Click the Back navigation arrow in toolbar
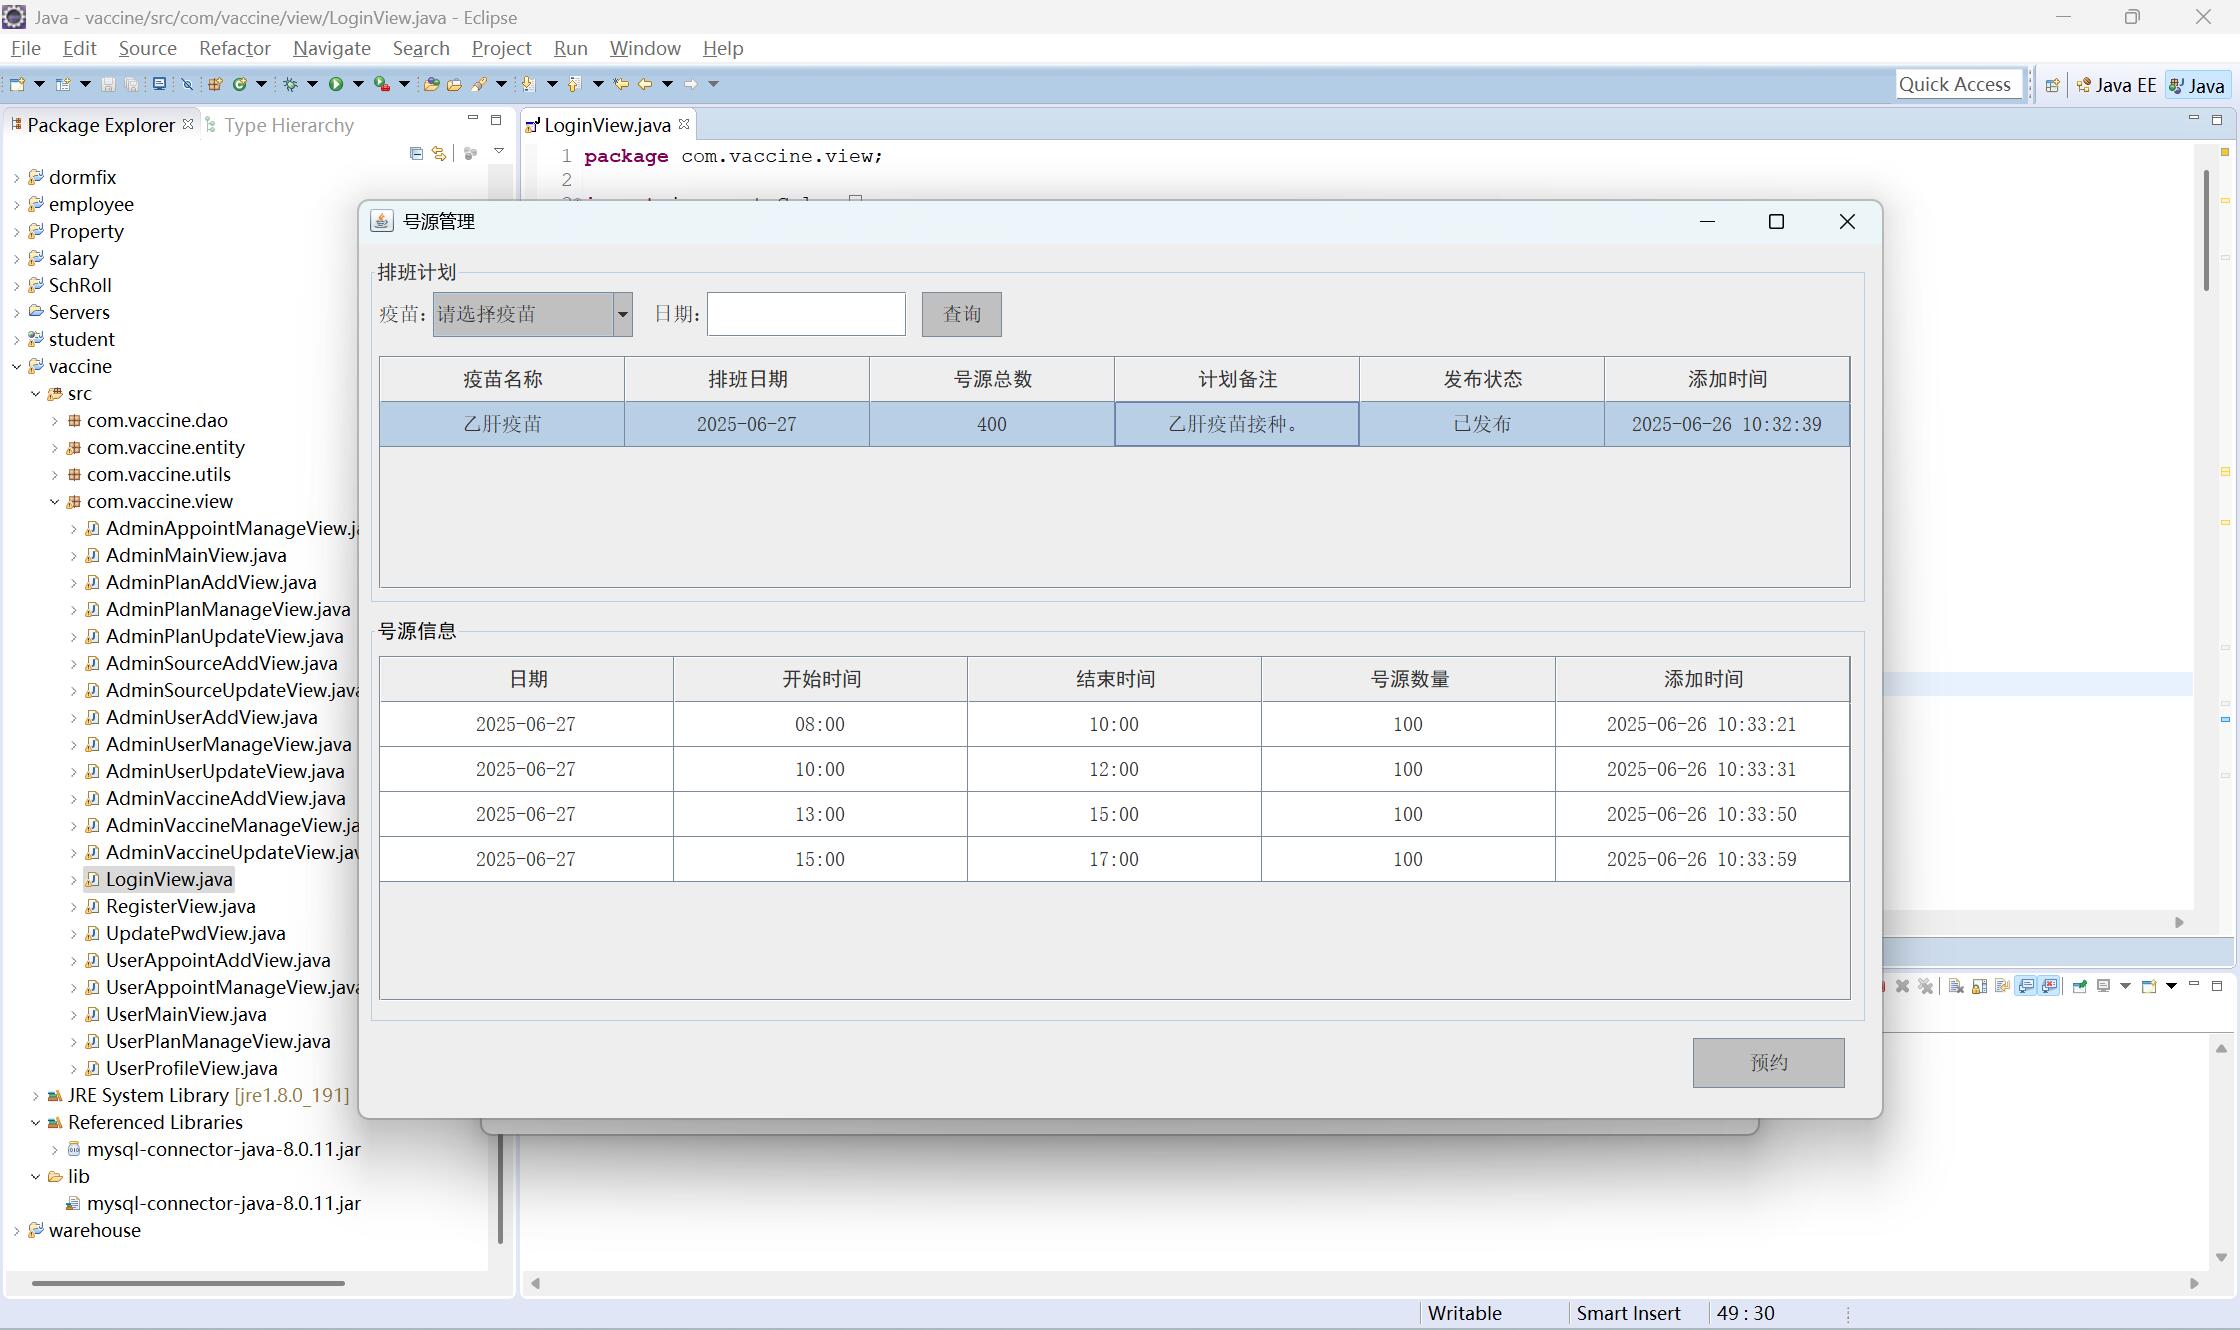The height and width of the screenshot is (1330, 2240). pos(645,84)
